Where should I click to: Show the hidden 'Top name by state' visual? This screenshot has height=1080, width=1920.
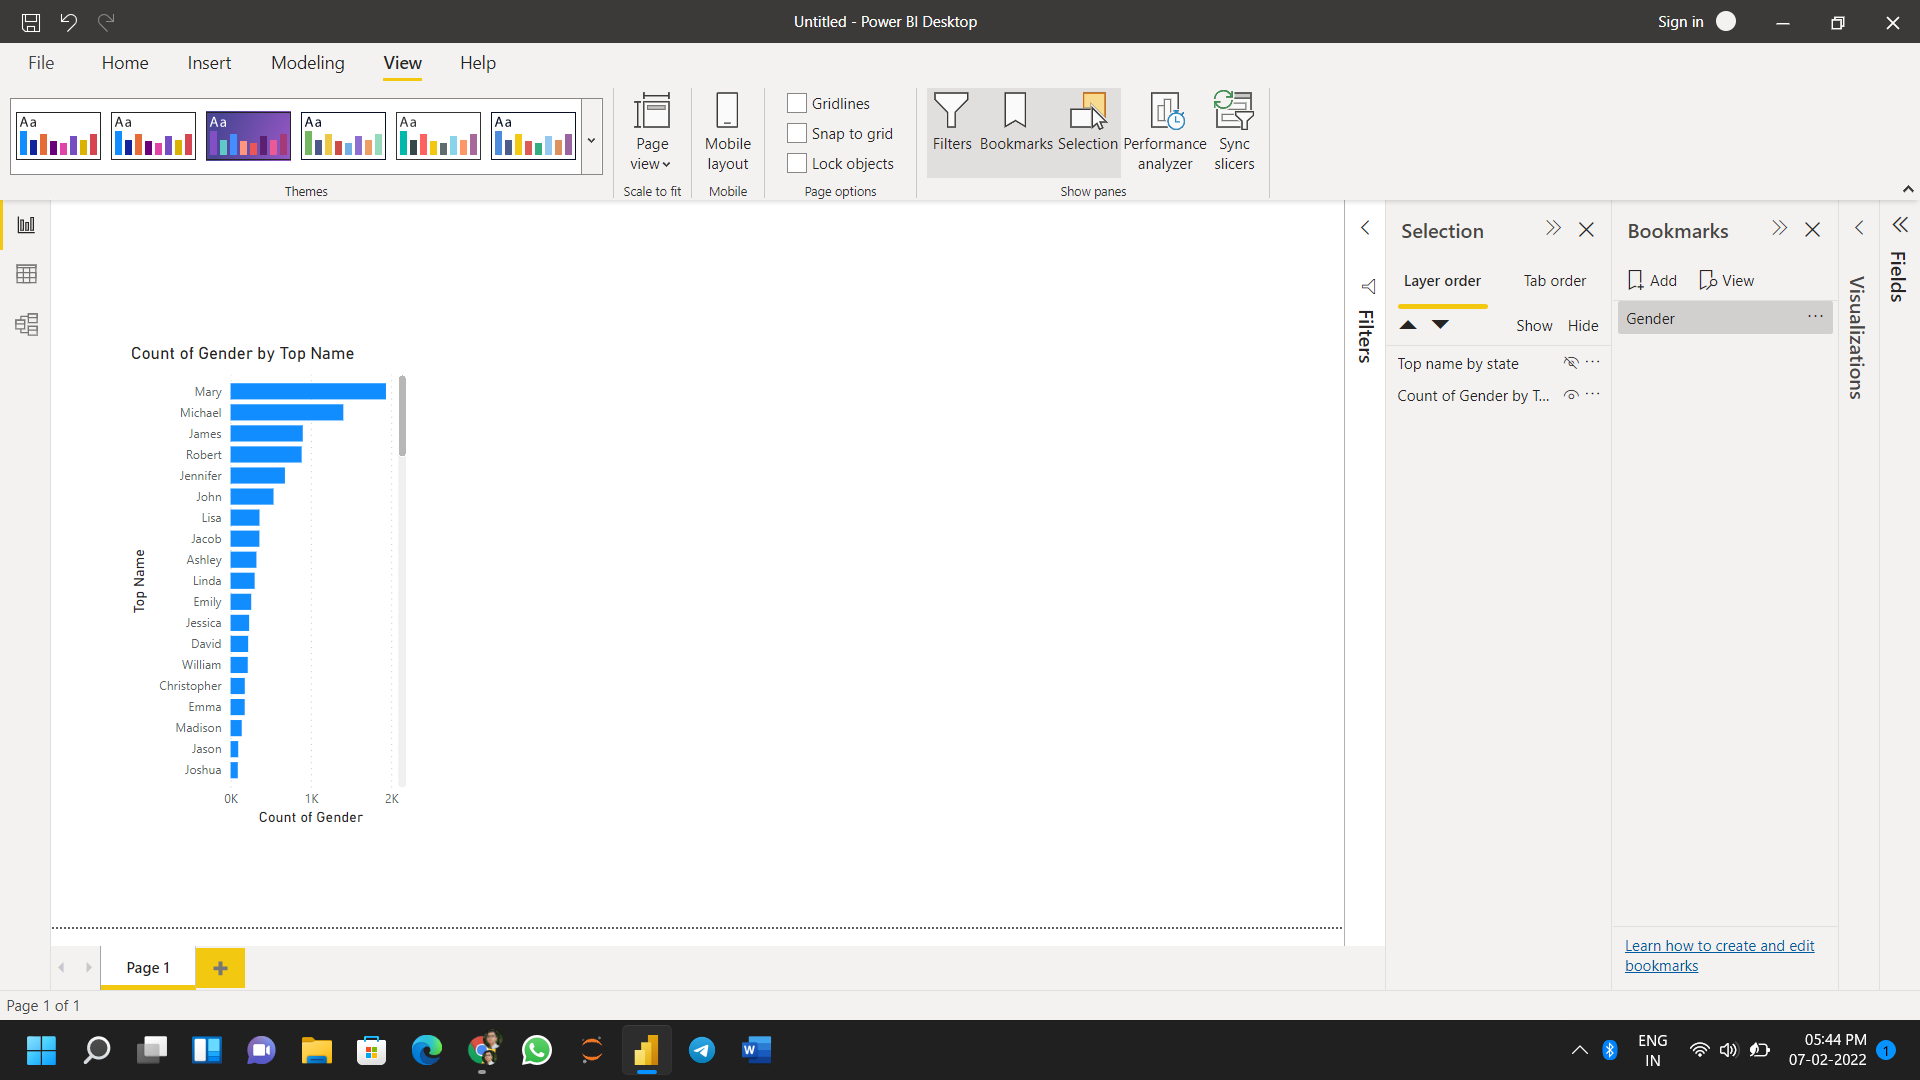pyautogui.click(x=1570, y=363)
